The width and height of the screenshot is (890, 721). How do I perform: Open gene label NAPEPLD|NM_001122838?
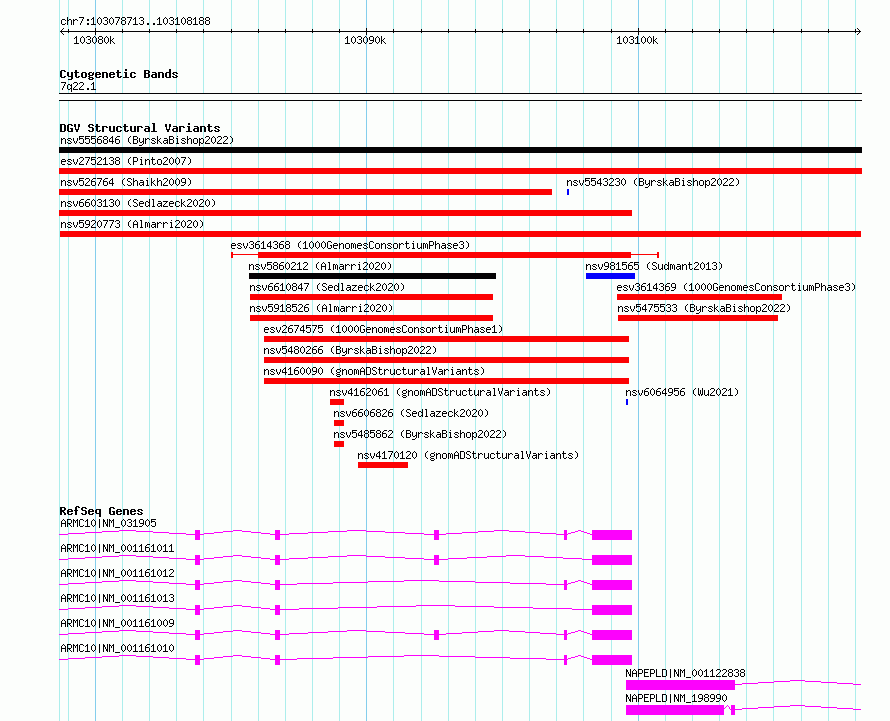[x=685, y=673]
